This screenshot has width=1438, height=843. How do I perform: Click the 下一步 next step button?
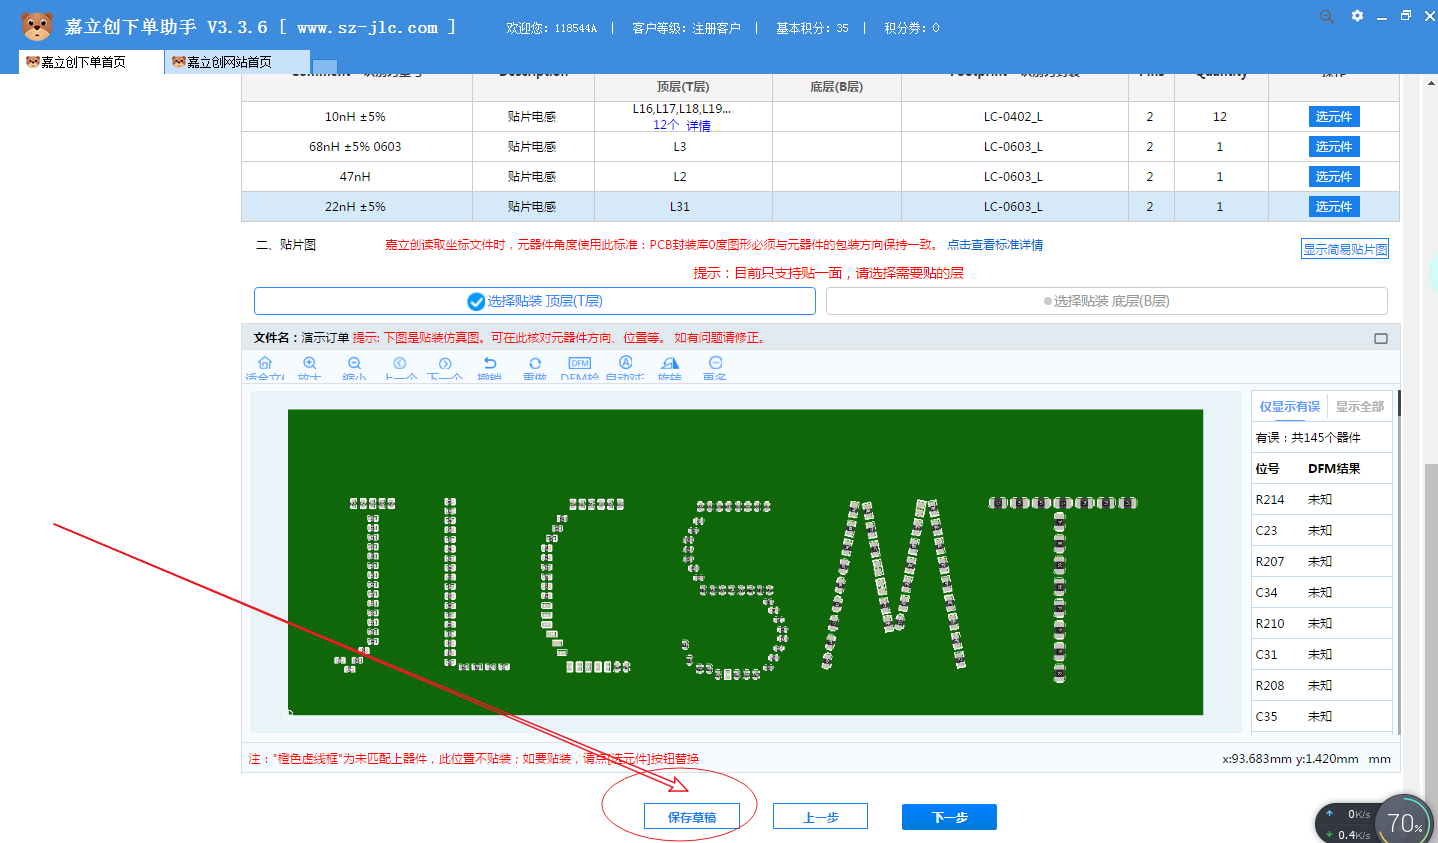tap(949, 817)
